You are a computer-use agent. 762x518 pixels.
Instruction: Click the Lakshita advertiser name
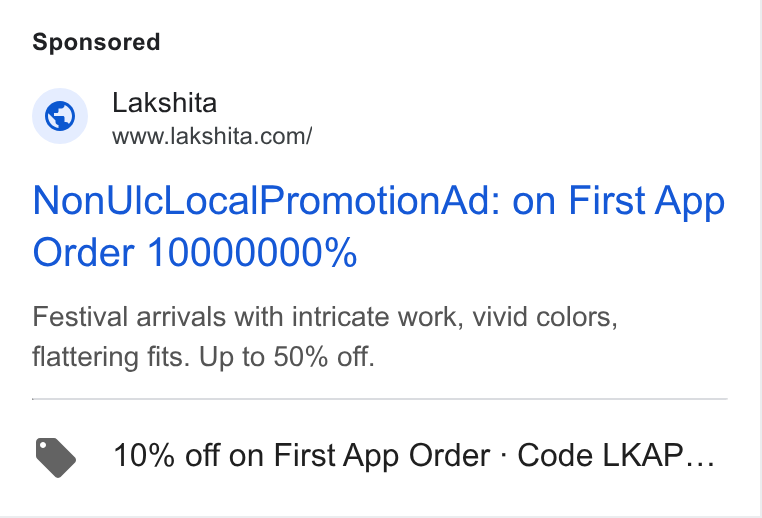click(x=164, y=103)
